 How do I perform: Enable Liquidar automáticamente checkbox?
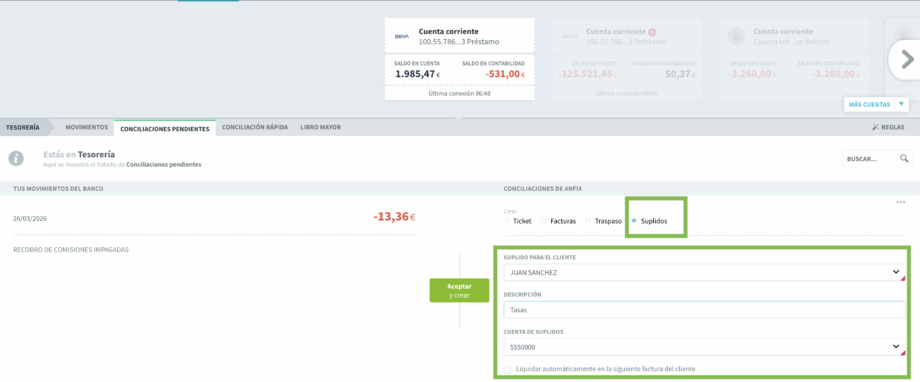point(508,369)
